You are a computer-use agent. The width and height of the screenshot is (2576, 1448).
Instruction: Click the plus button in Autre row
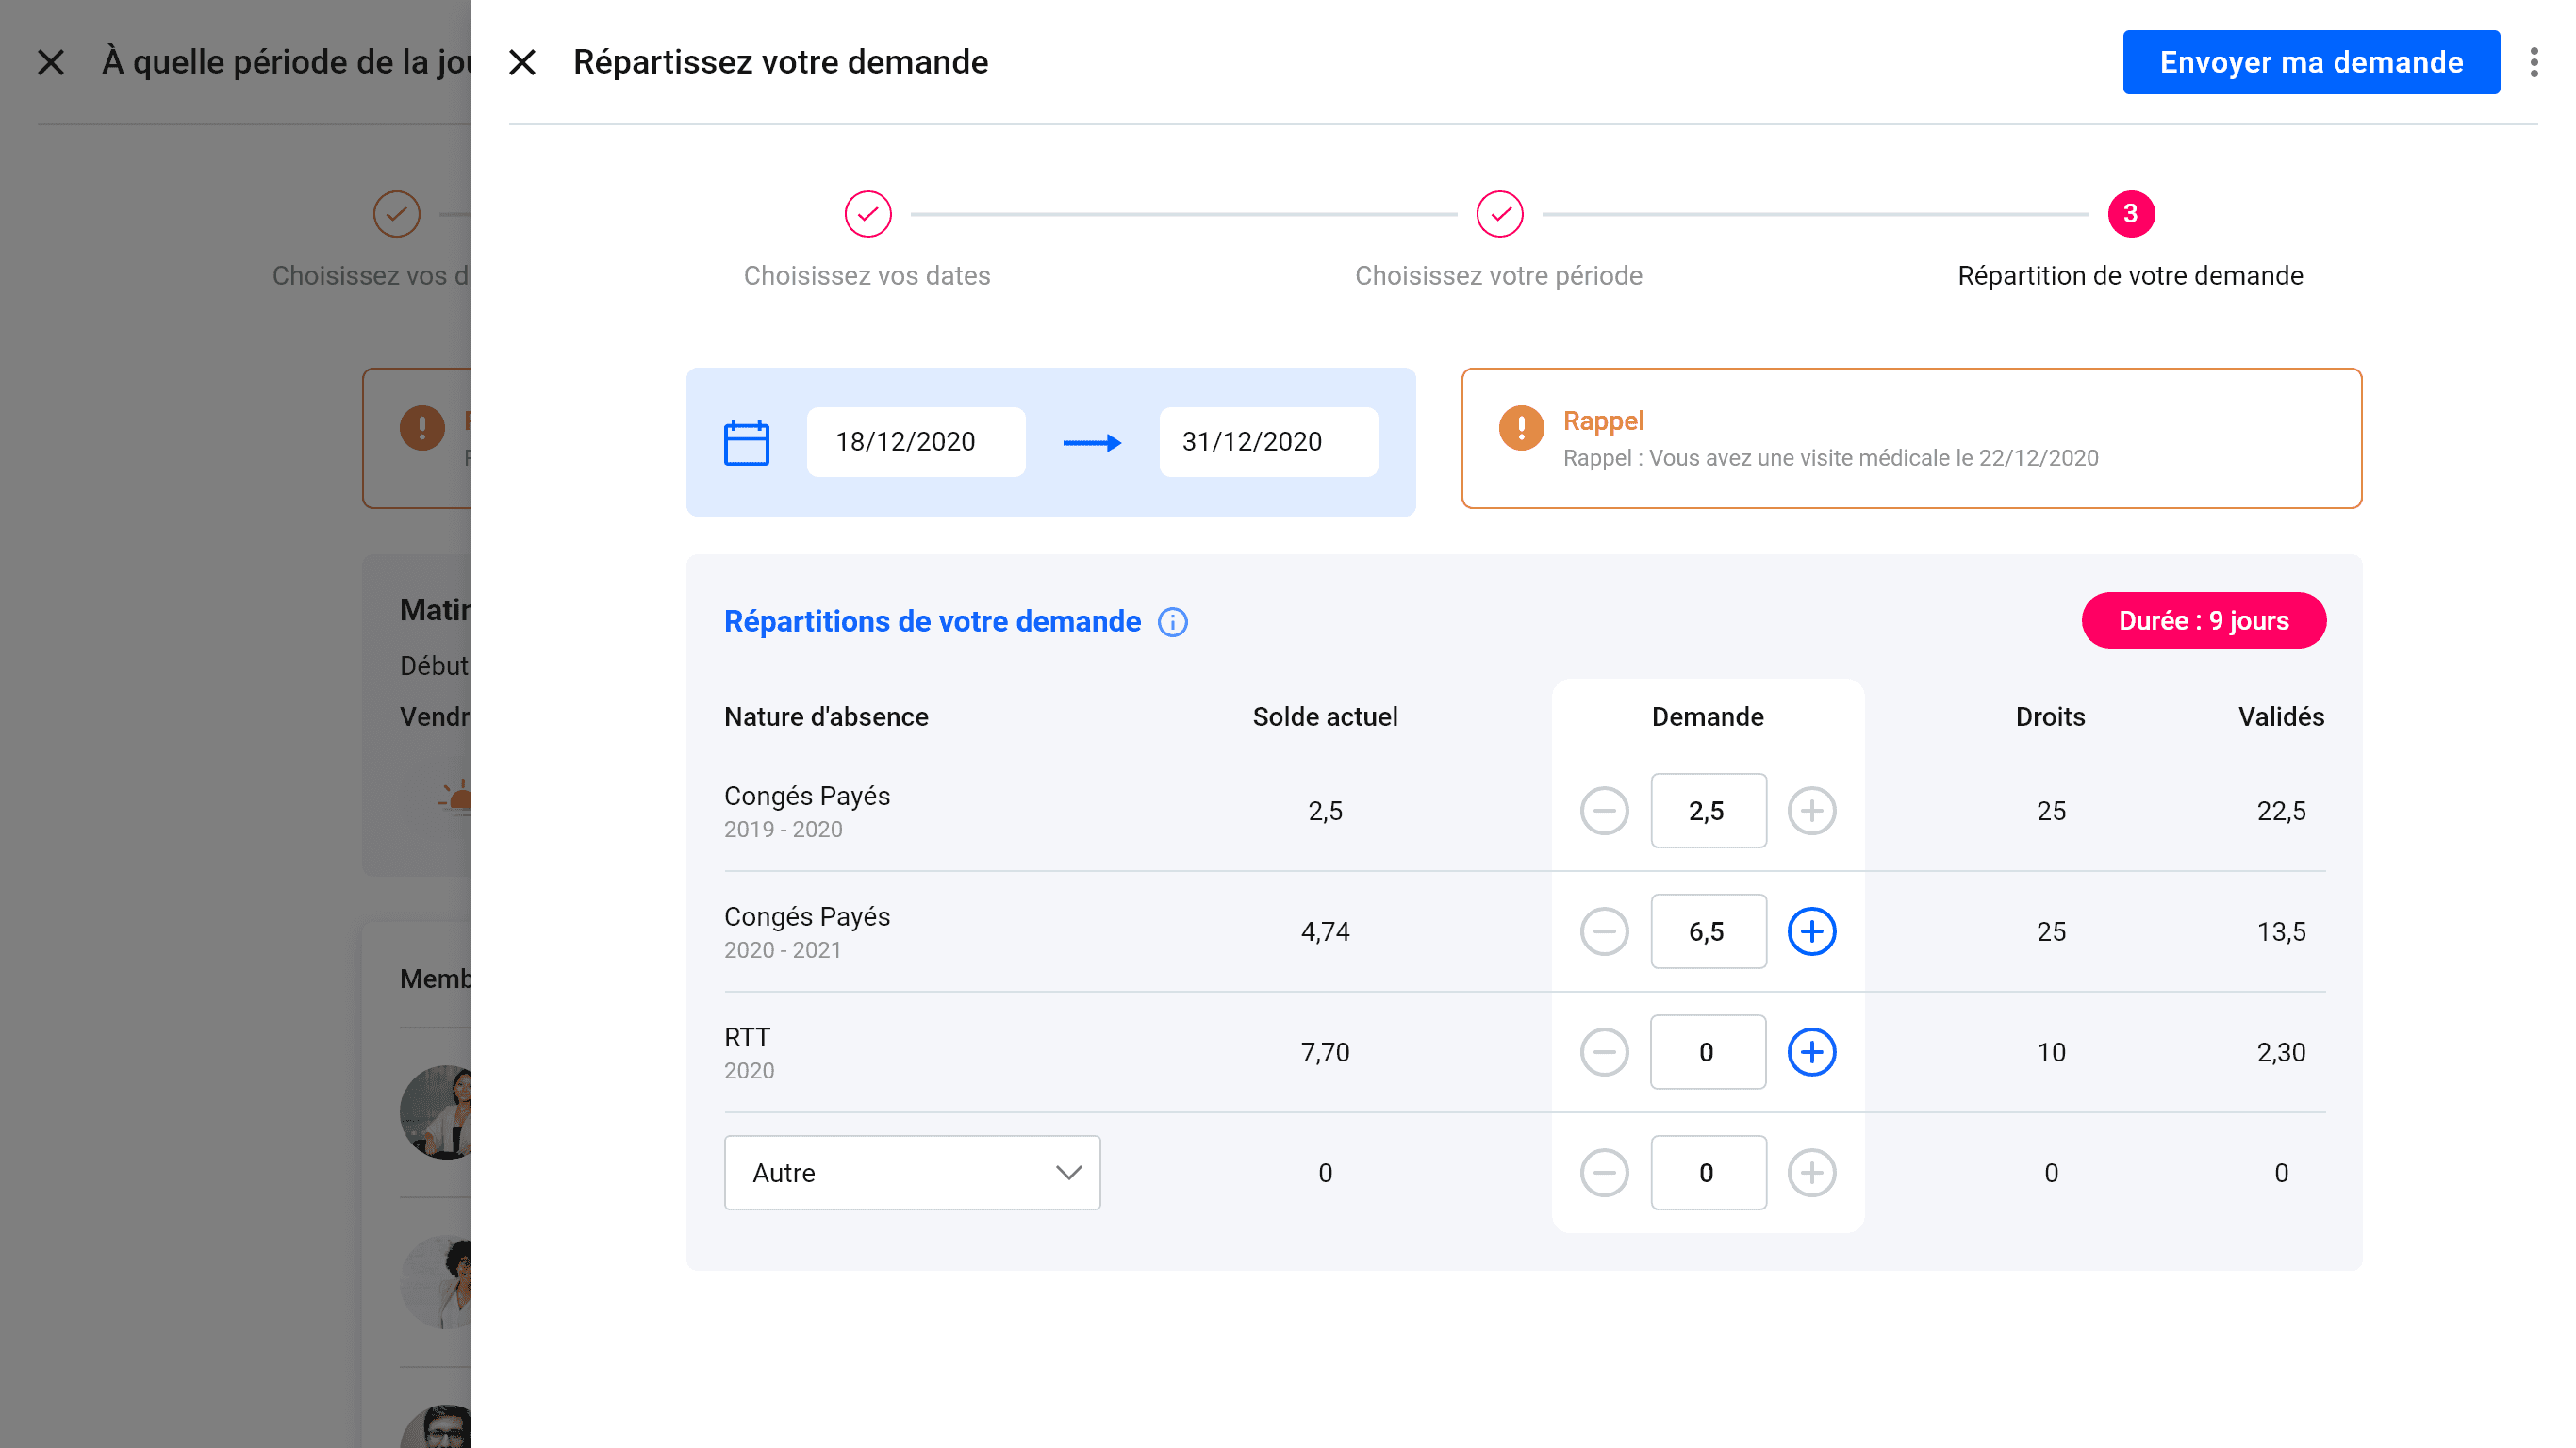(x=1811, y=1173)
